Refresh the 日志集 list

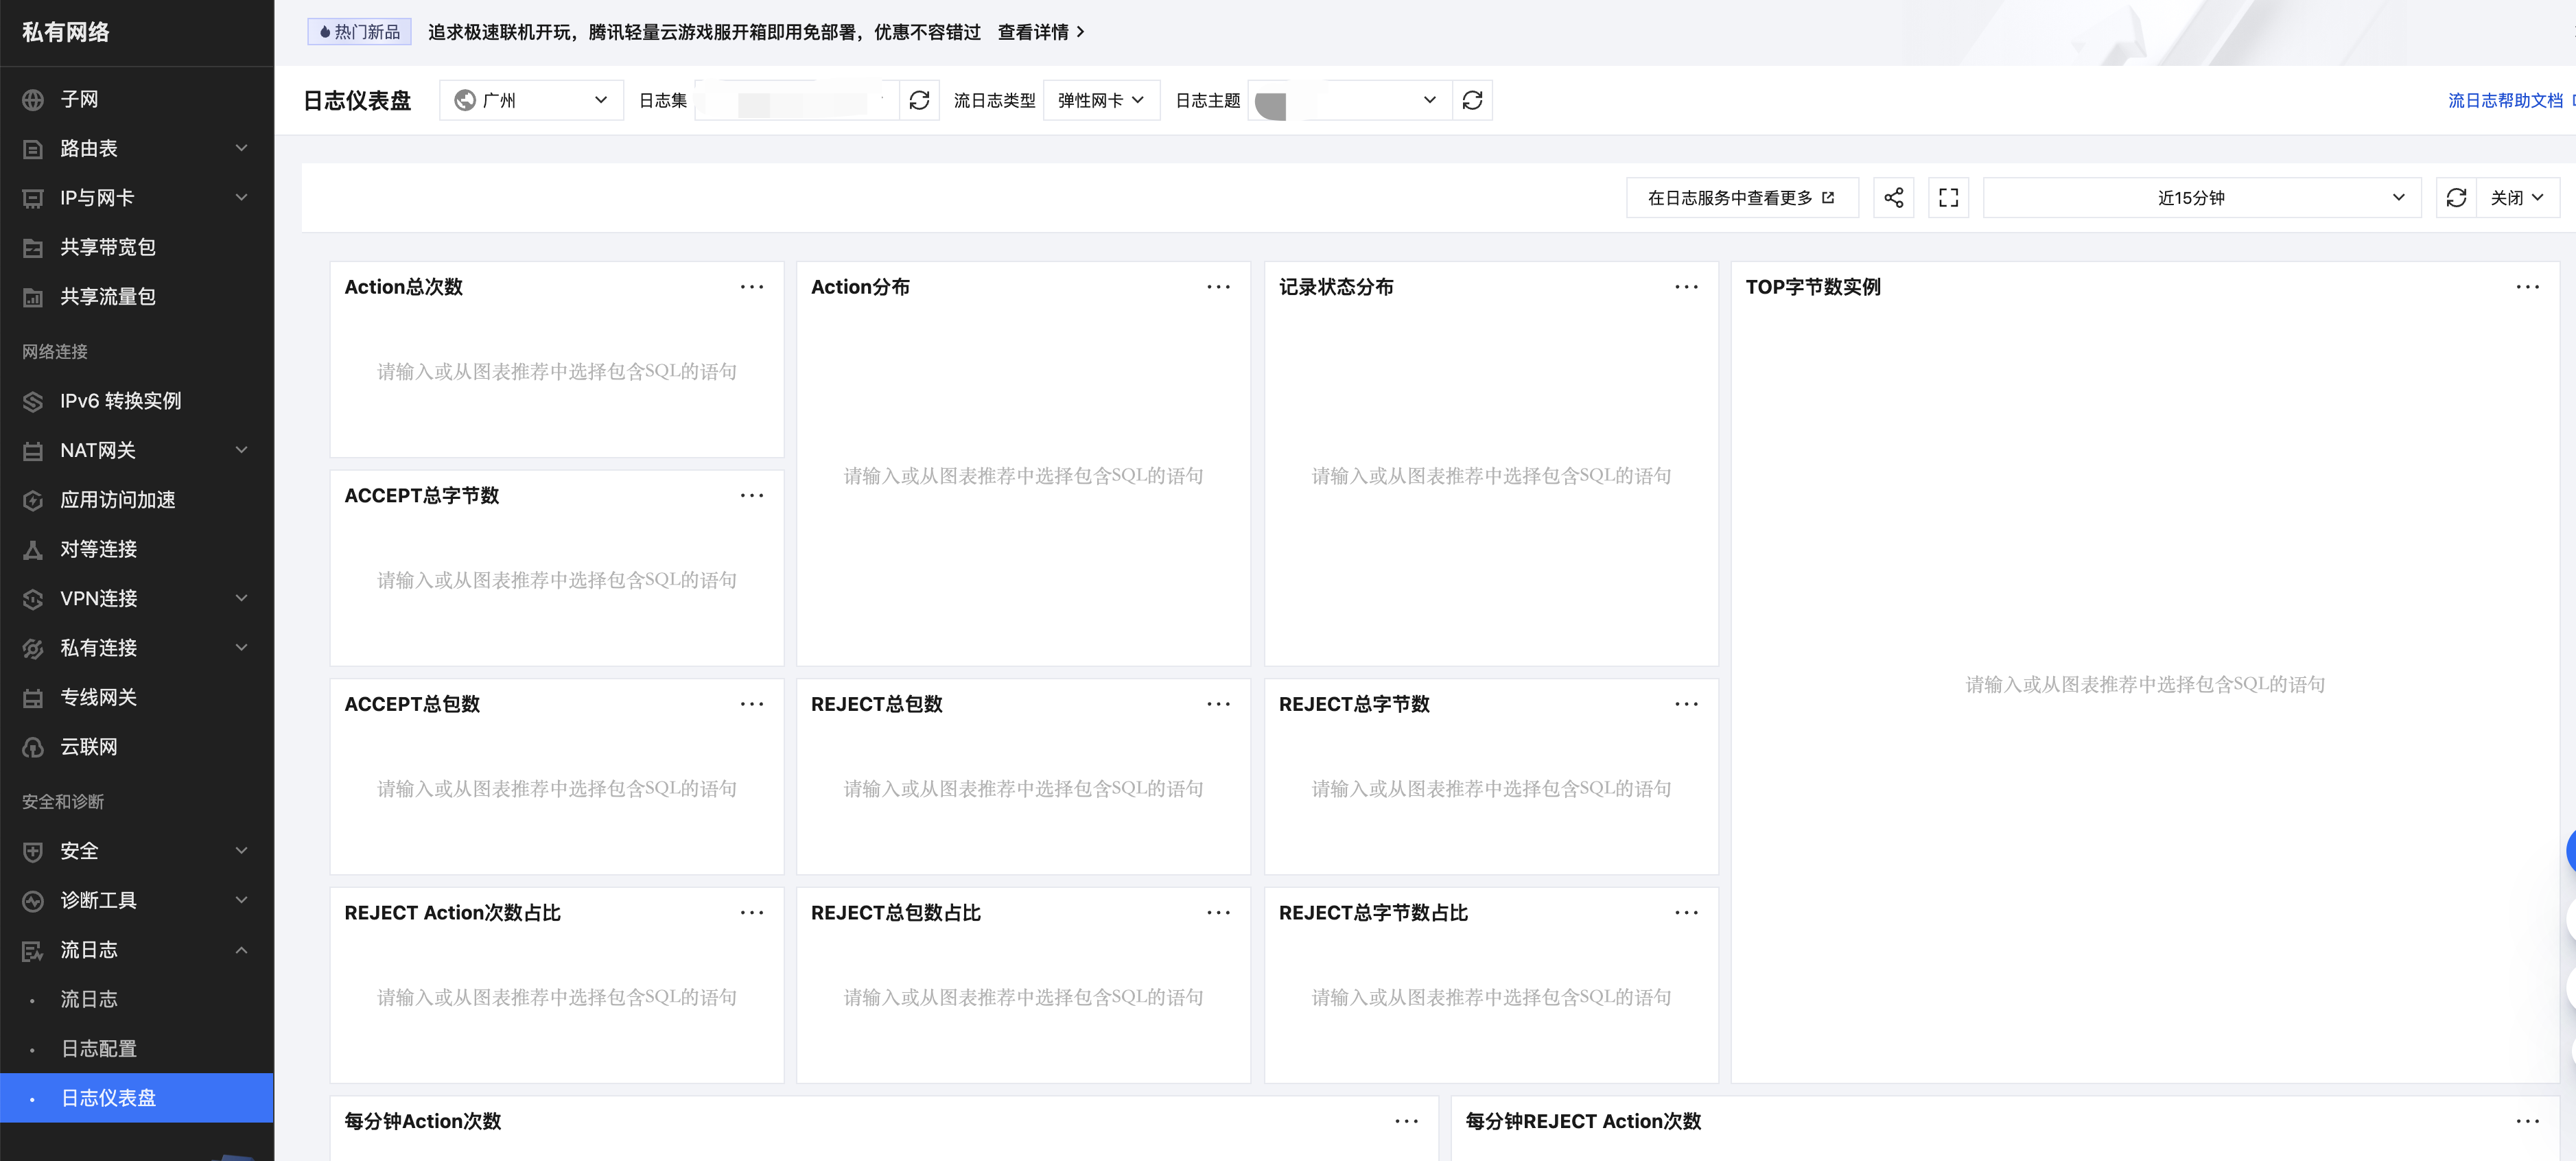coord(919,100)
